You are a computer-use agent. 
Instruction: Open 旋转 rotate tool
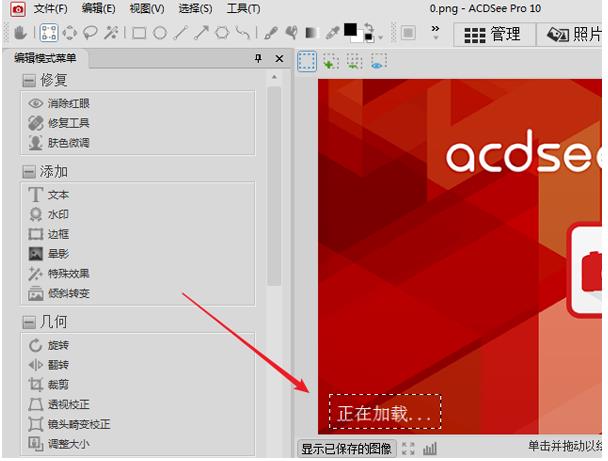(48, 345)
